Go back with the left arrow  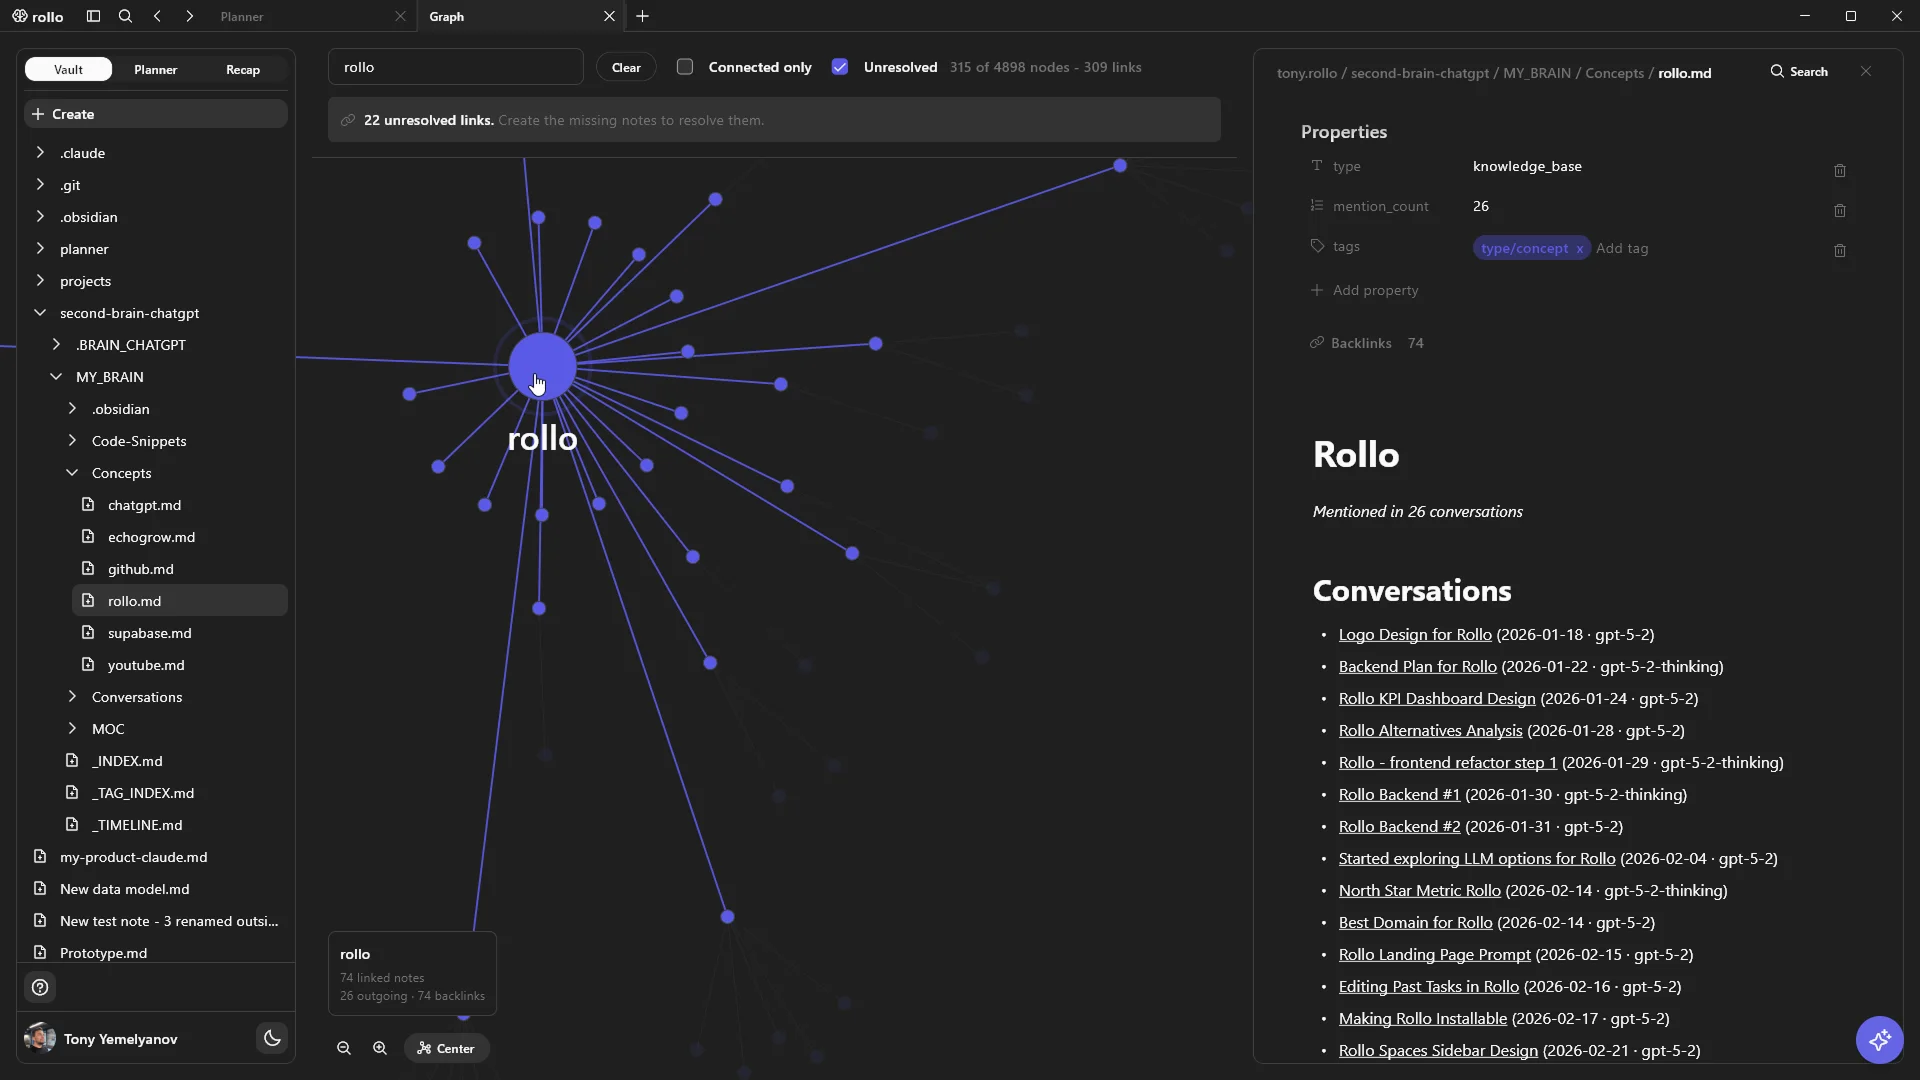click(157, 16)
